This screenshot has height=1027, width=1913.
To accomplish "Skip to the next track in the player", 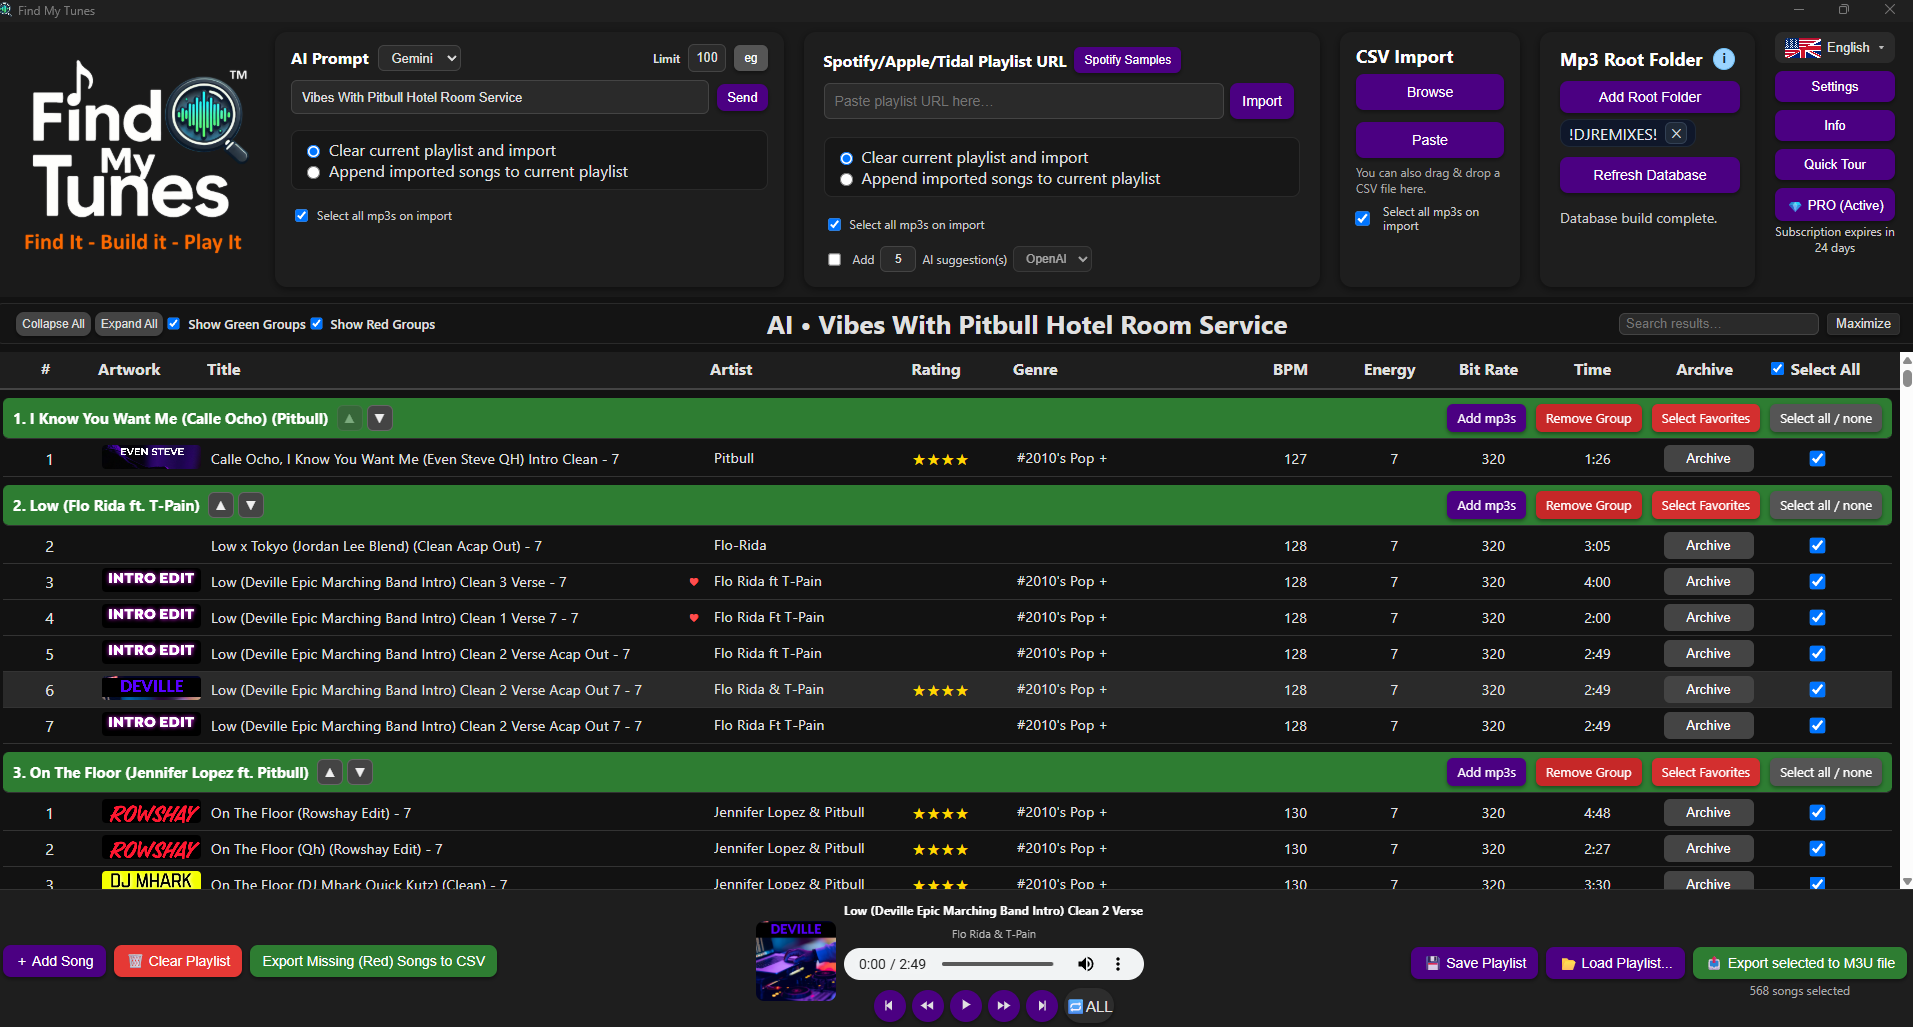I will 1041,1006.
